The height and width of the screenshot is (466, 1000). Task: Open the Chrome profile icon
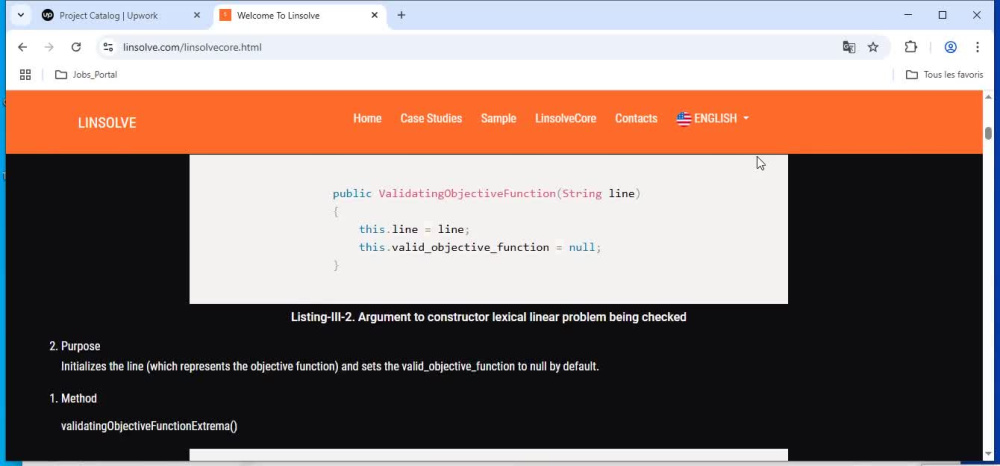coord(950,47)
